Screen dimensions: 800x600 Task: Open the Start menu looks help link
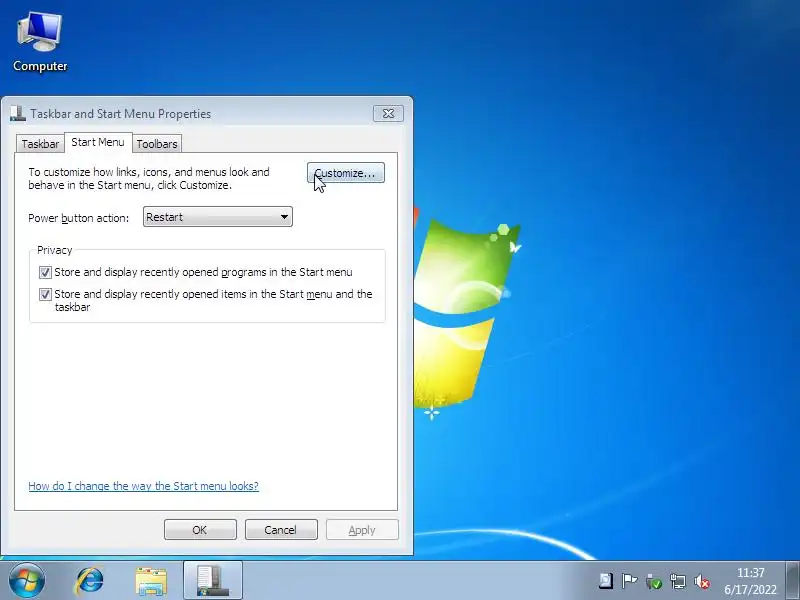point(143,486)
